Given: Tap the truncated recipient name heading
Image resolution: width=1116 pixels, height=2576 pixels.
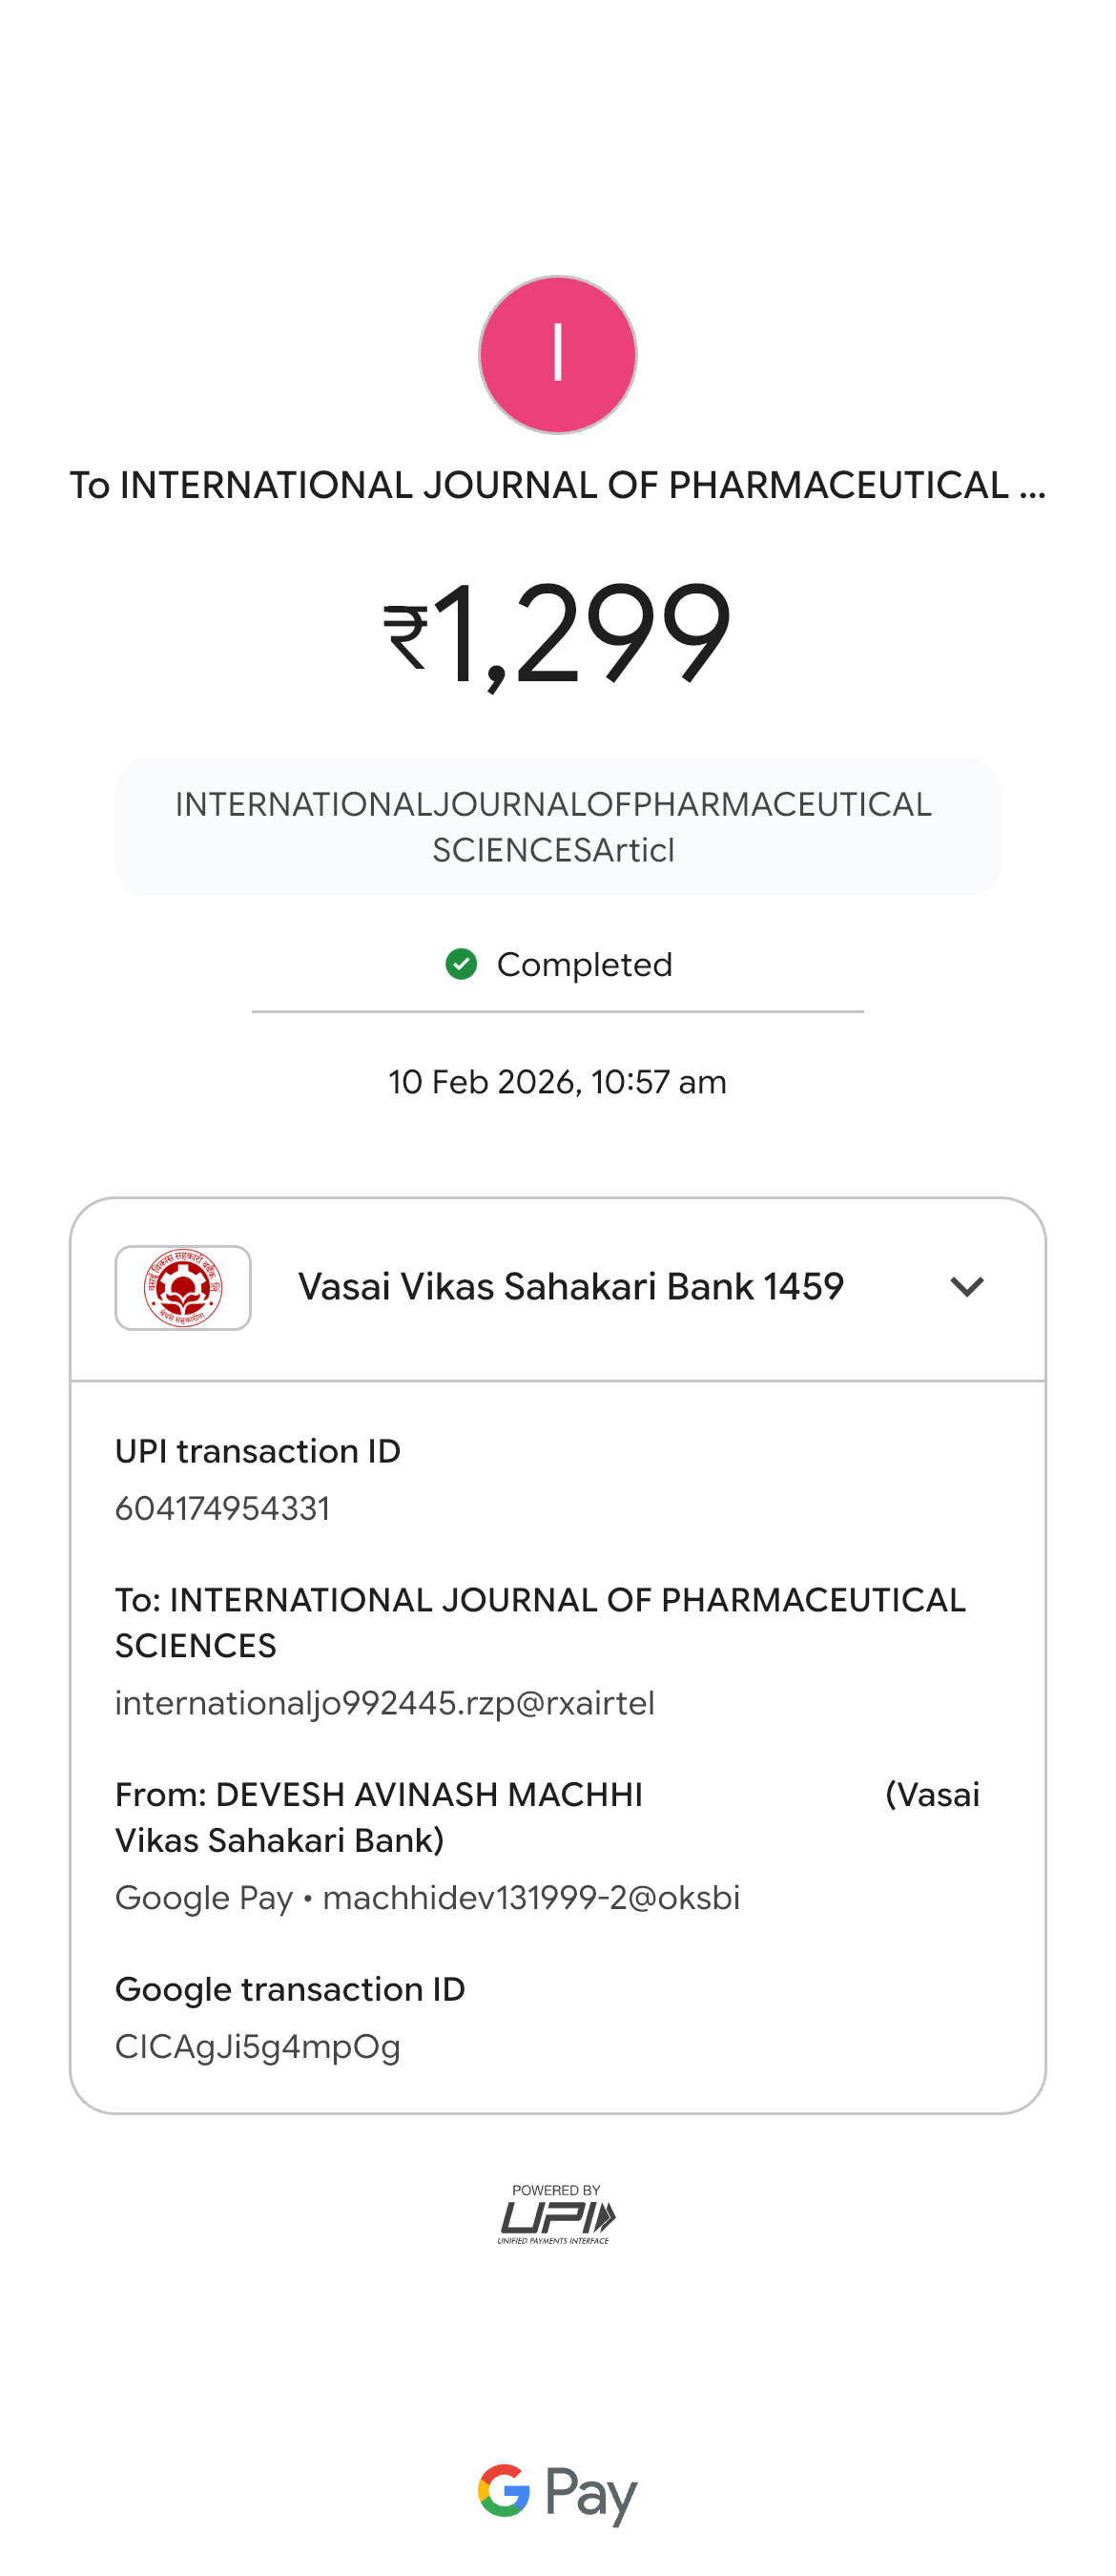Looking at the screenshot, I should point(557,486).
